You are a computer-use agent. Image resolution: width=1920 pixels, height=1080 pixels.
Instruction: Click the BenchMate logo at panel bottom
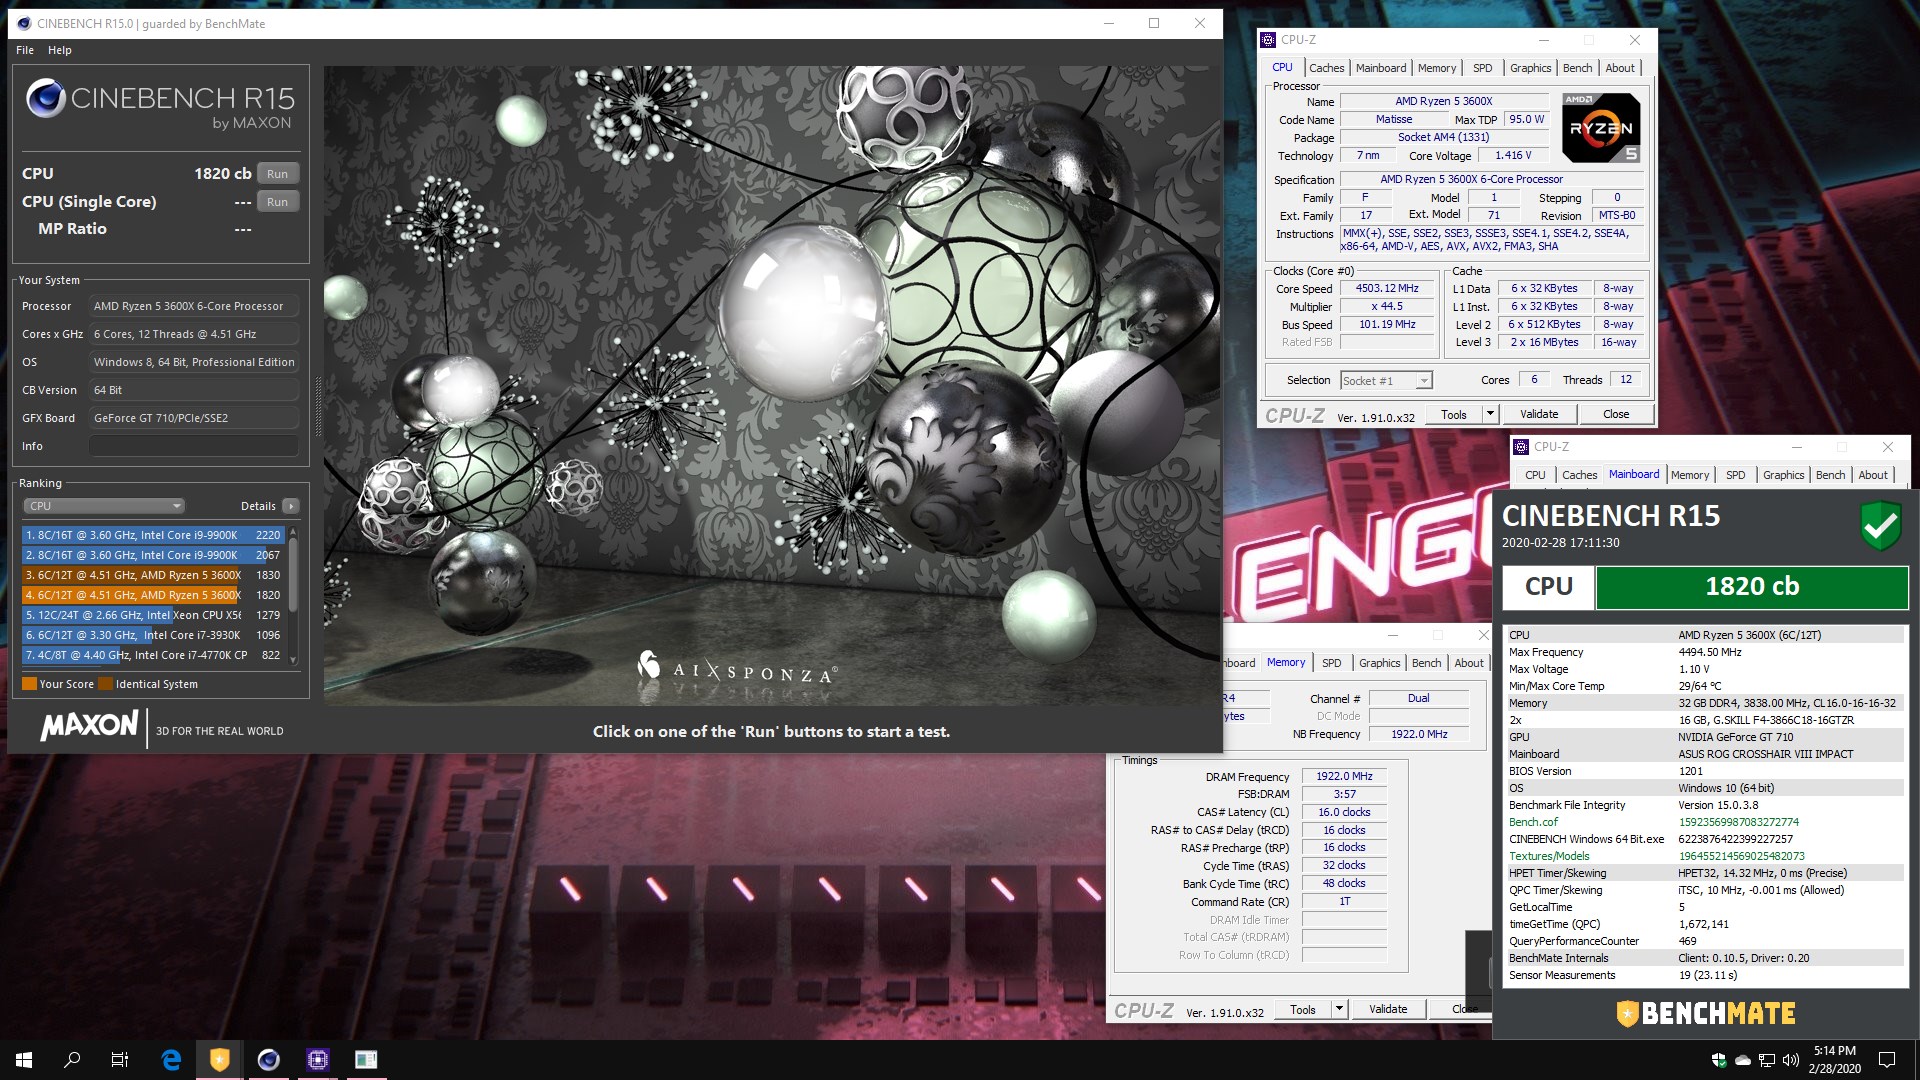click(1706, 1013)
